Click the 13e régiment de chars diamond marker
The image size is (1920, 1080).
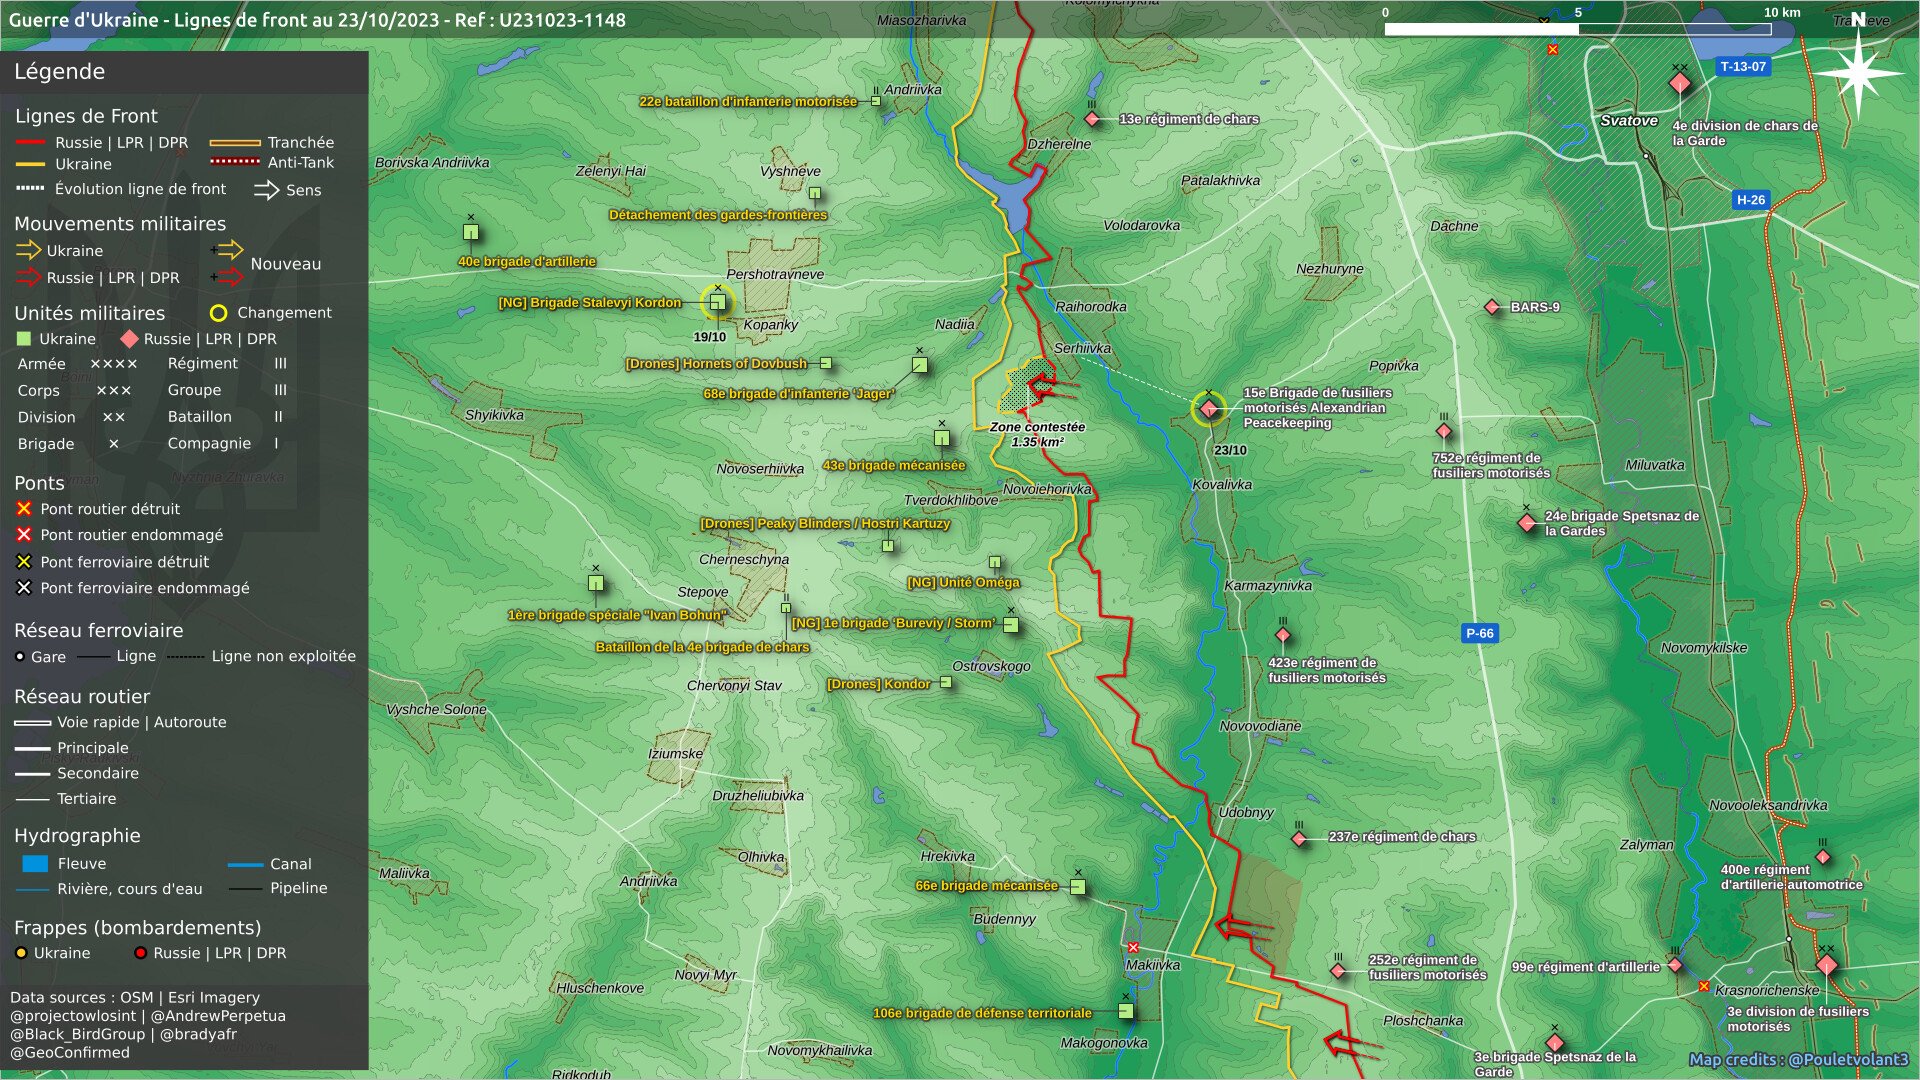tap(1092, 119)
